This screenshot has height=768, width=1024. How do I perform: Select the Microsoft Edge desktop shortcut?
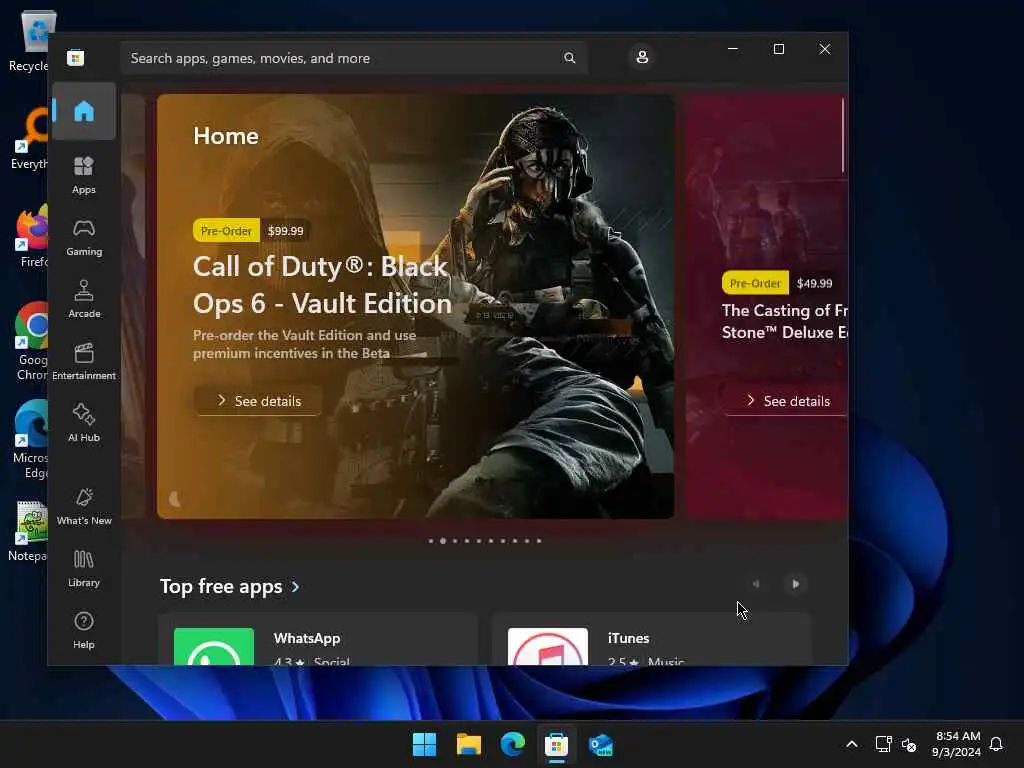tap(31, 439)
